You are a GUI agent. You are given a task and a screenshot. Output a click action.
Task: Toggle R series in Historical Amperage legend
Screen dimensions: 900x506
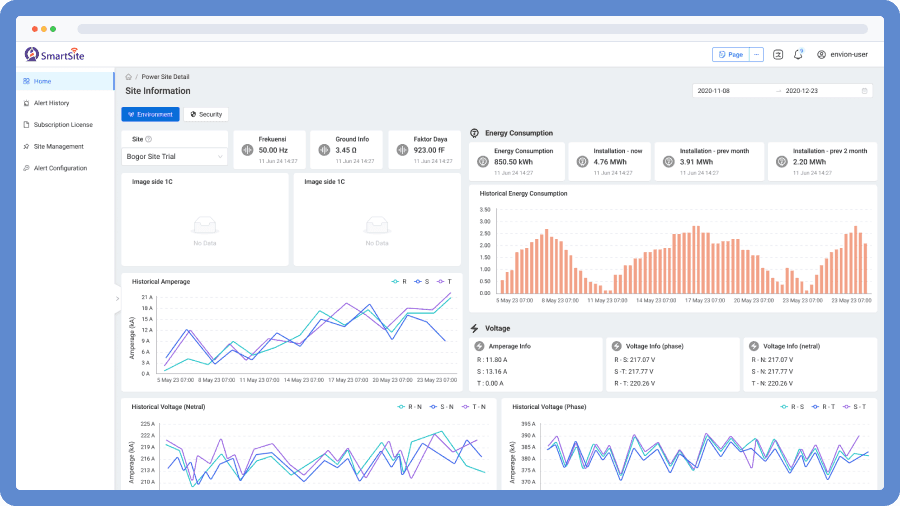click(x=399, y=282)
